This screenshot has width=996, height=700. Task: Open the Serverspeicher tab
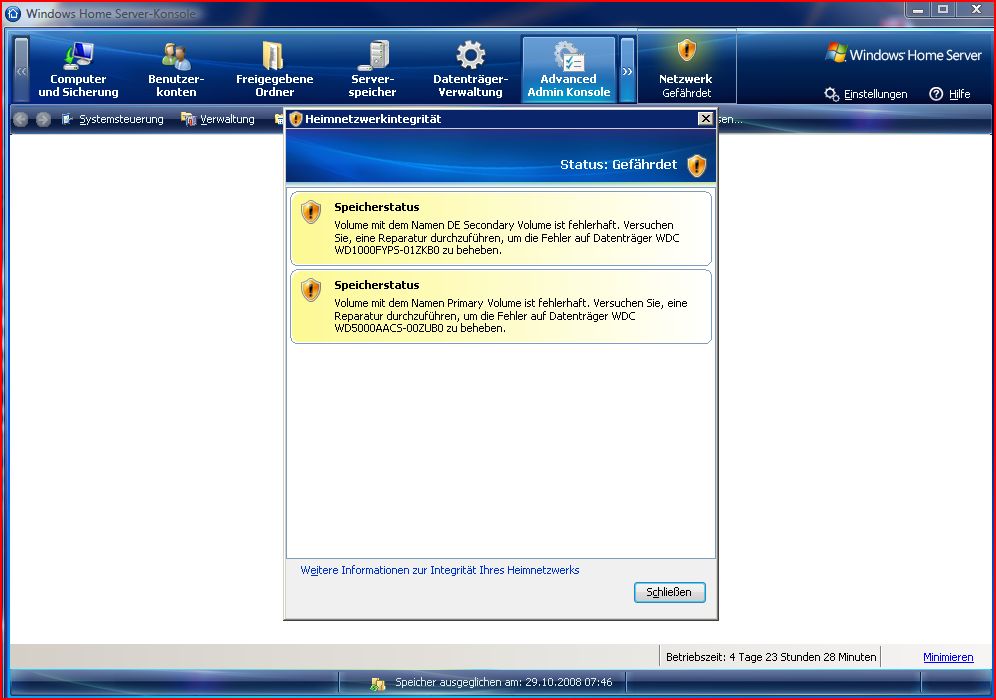pyautogui.click(x=372, y=69)
